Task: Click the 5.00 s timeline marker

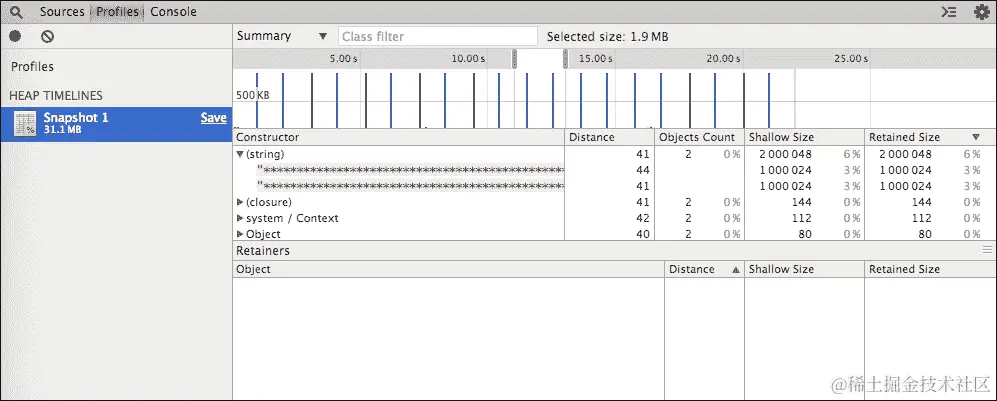Action: tap(343, 58)
